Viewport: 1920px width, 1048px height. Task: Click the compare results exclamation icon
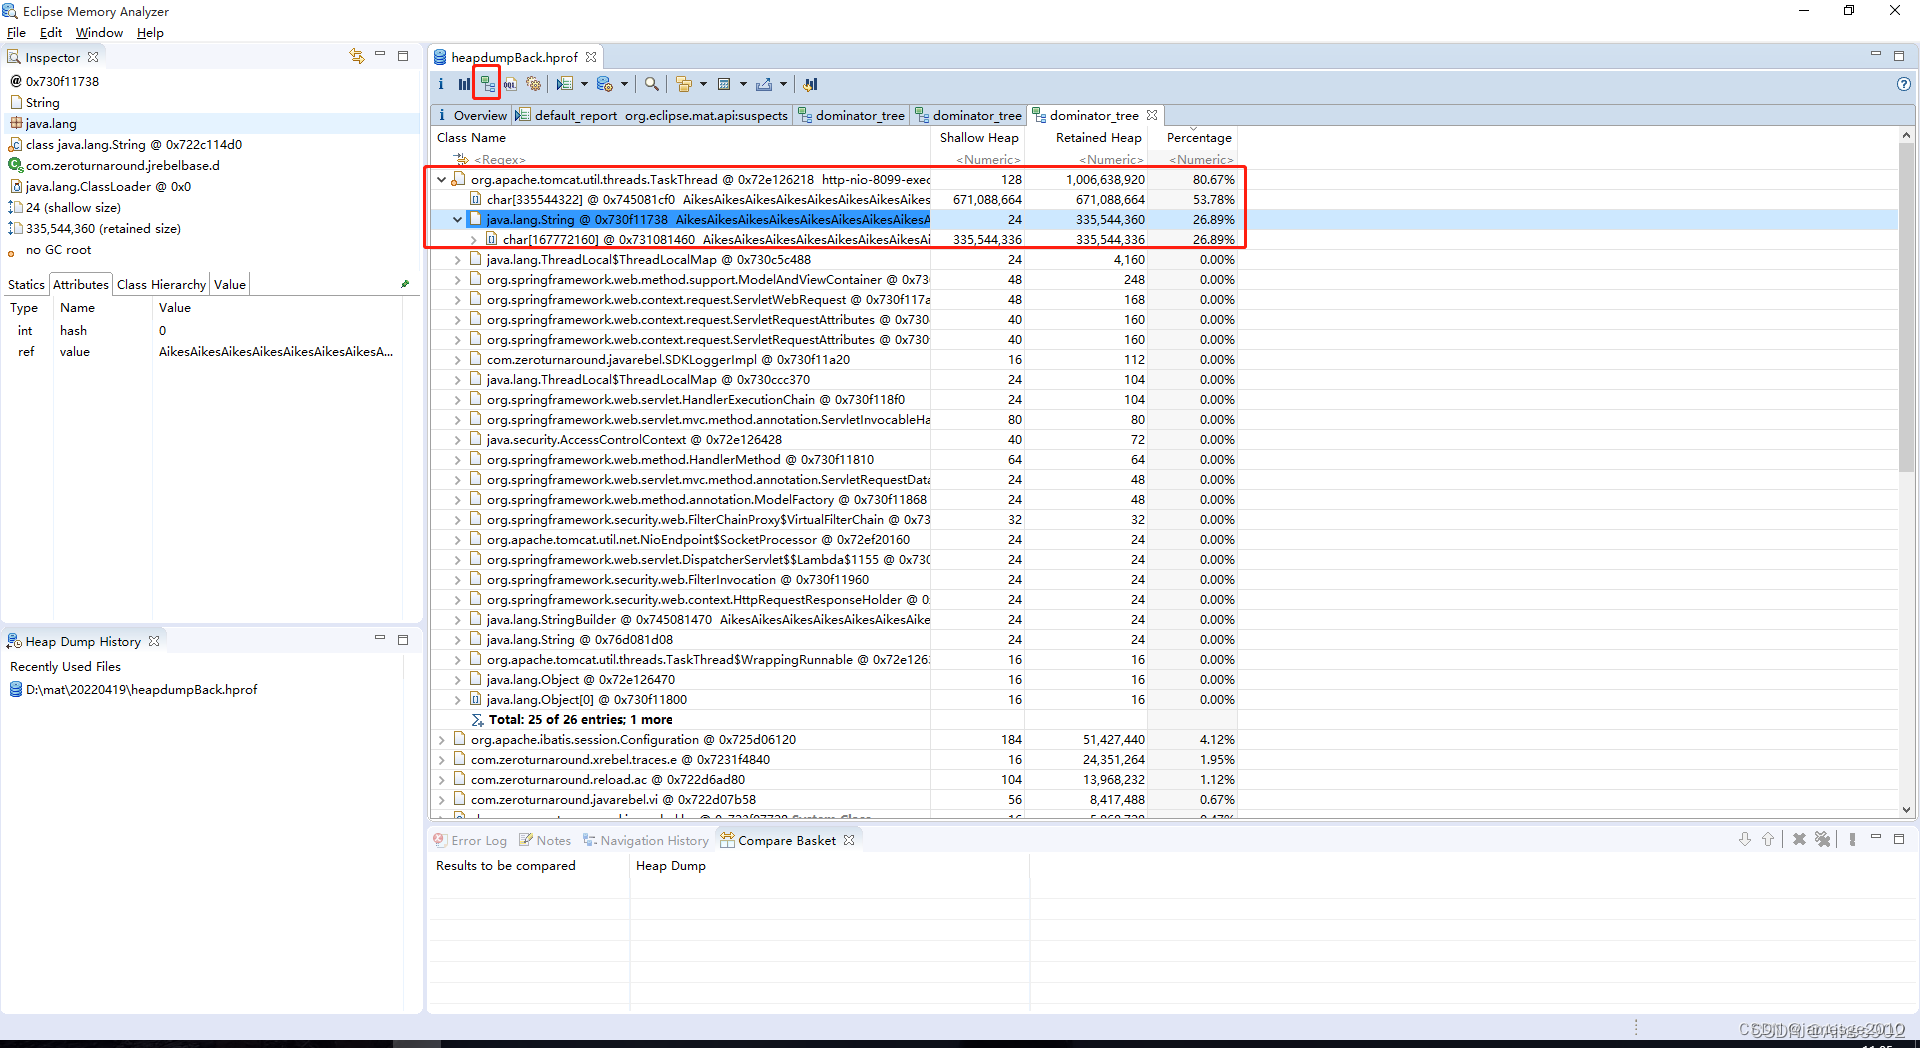(x=1852, y=839)
